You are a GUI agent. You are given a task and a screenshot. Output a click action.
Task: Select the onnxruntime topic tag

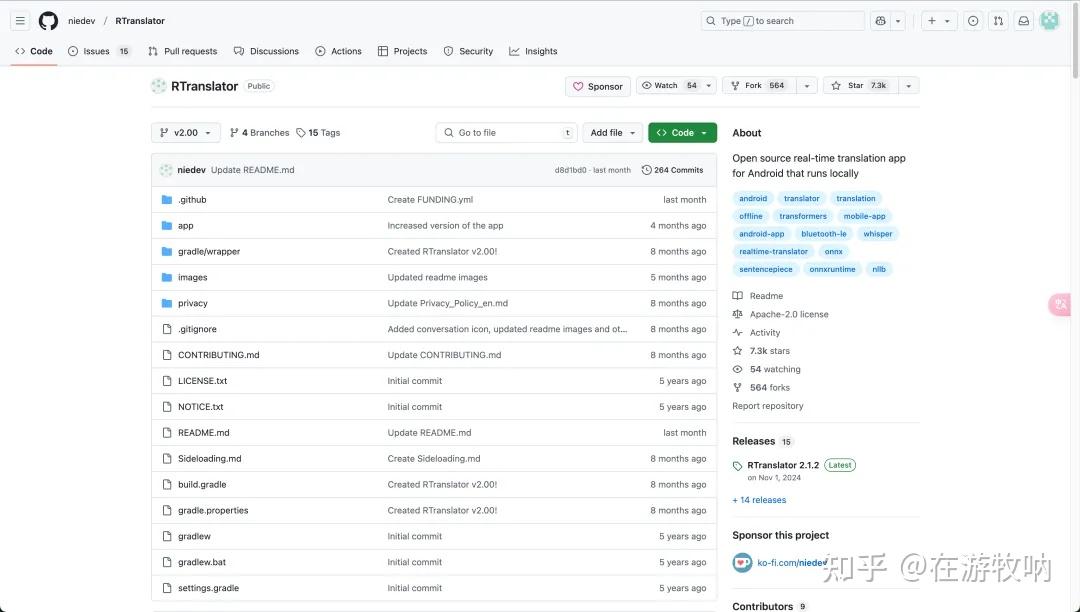(x=832, y=269)
